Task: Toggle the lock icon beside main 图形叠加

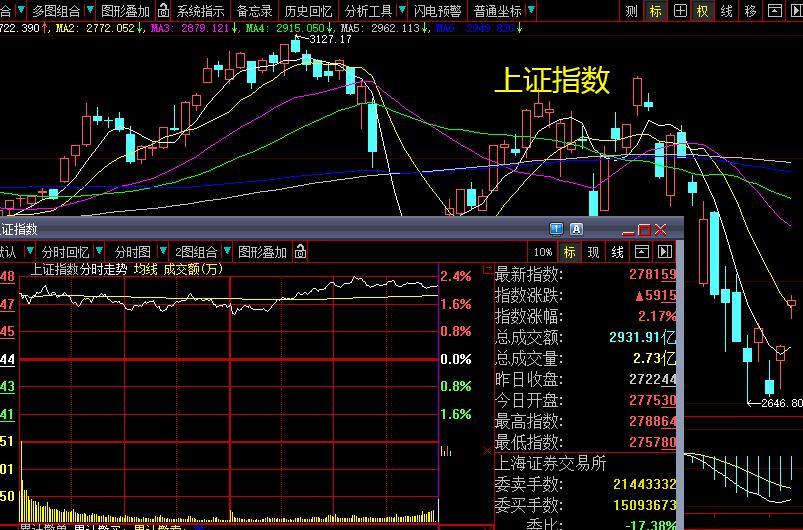Action: point(163,10)
